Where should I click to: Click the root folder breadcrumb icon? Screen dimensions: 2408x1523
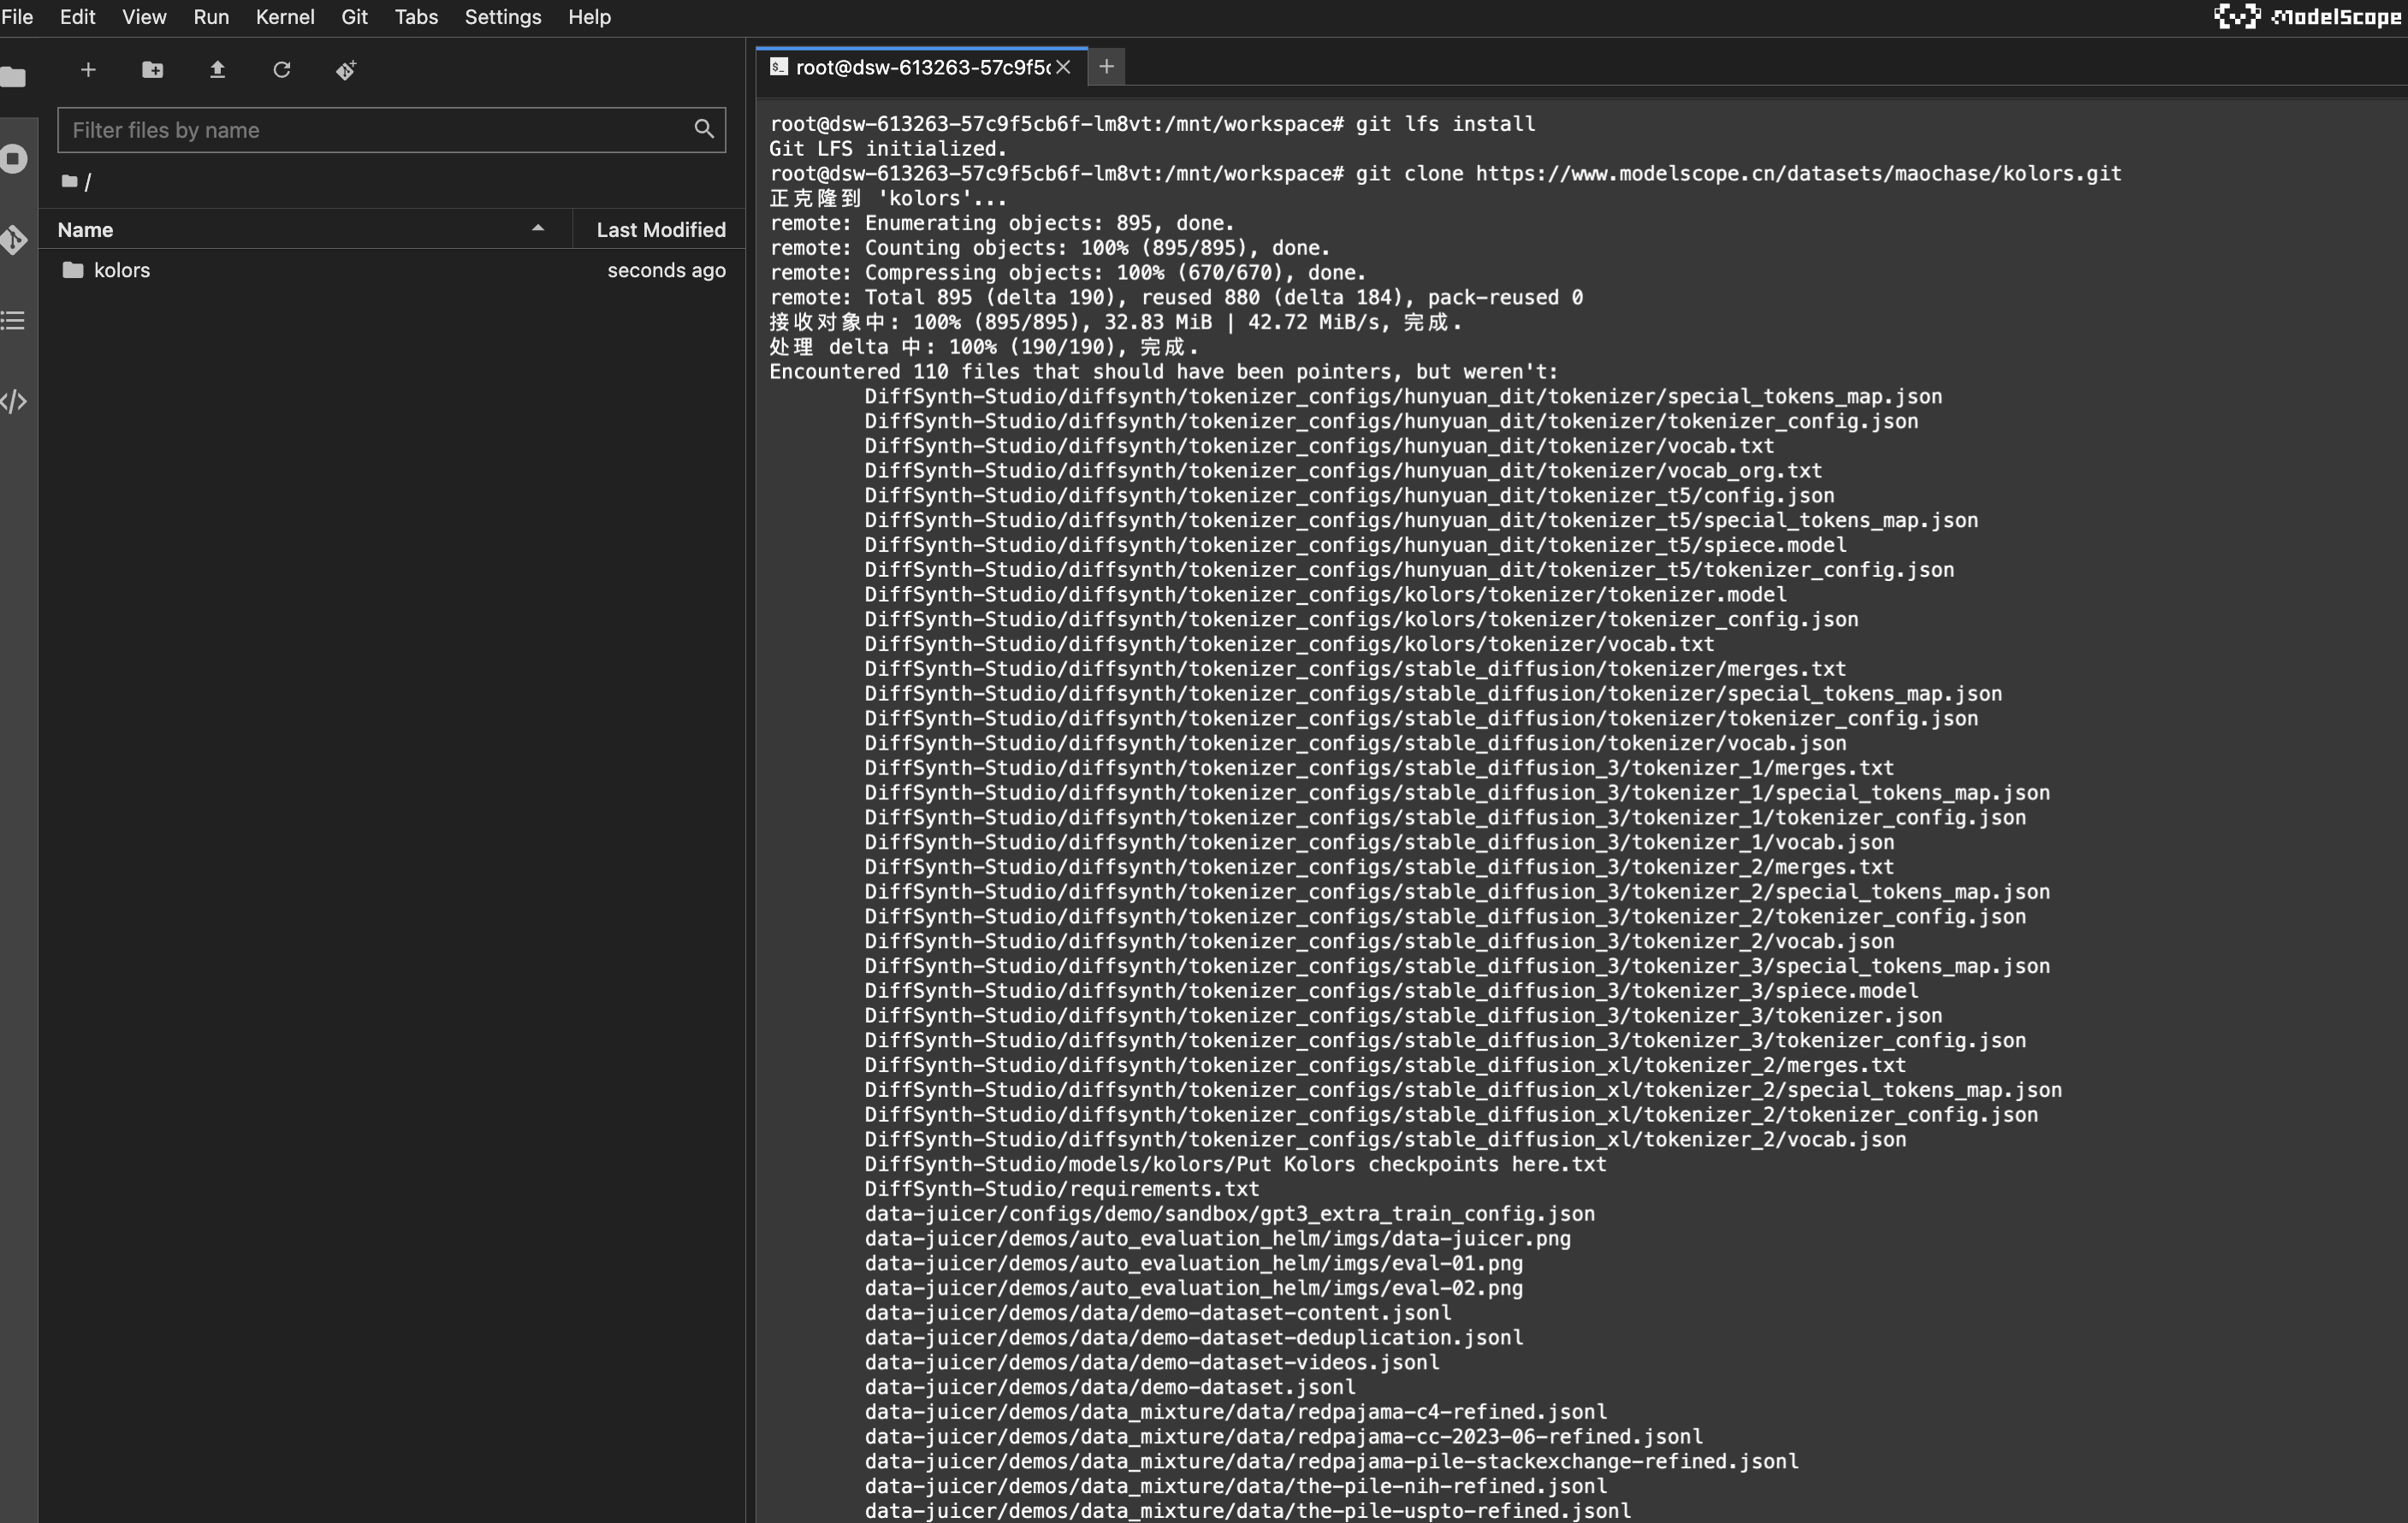[x=69, y=181]
